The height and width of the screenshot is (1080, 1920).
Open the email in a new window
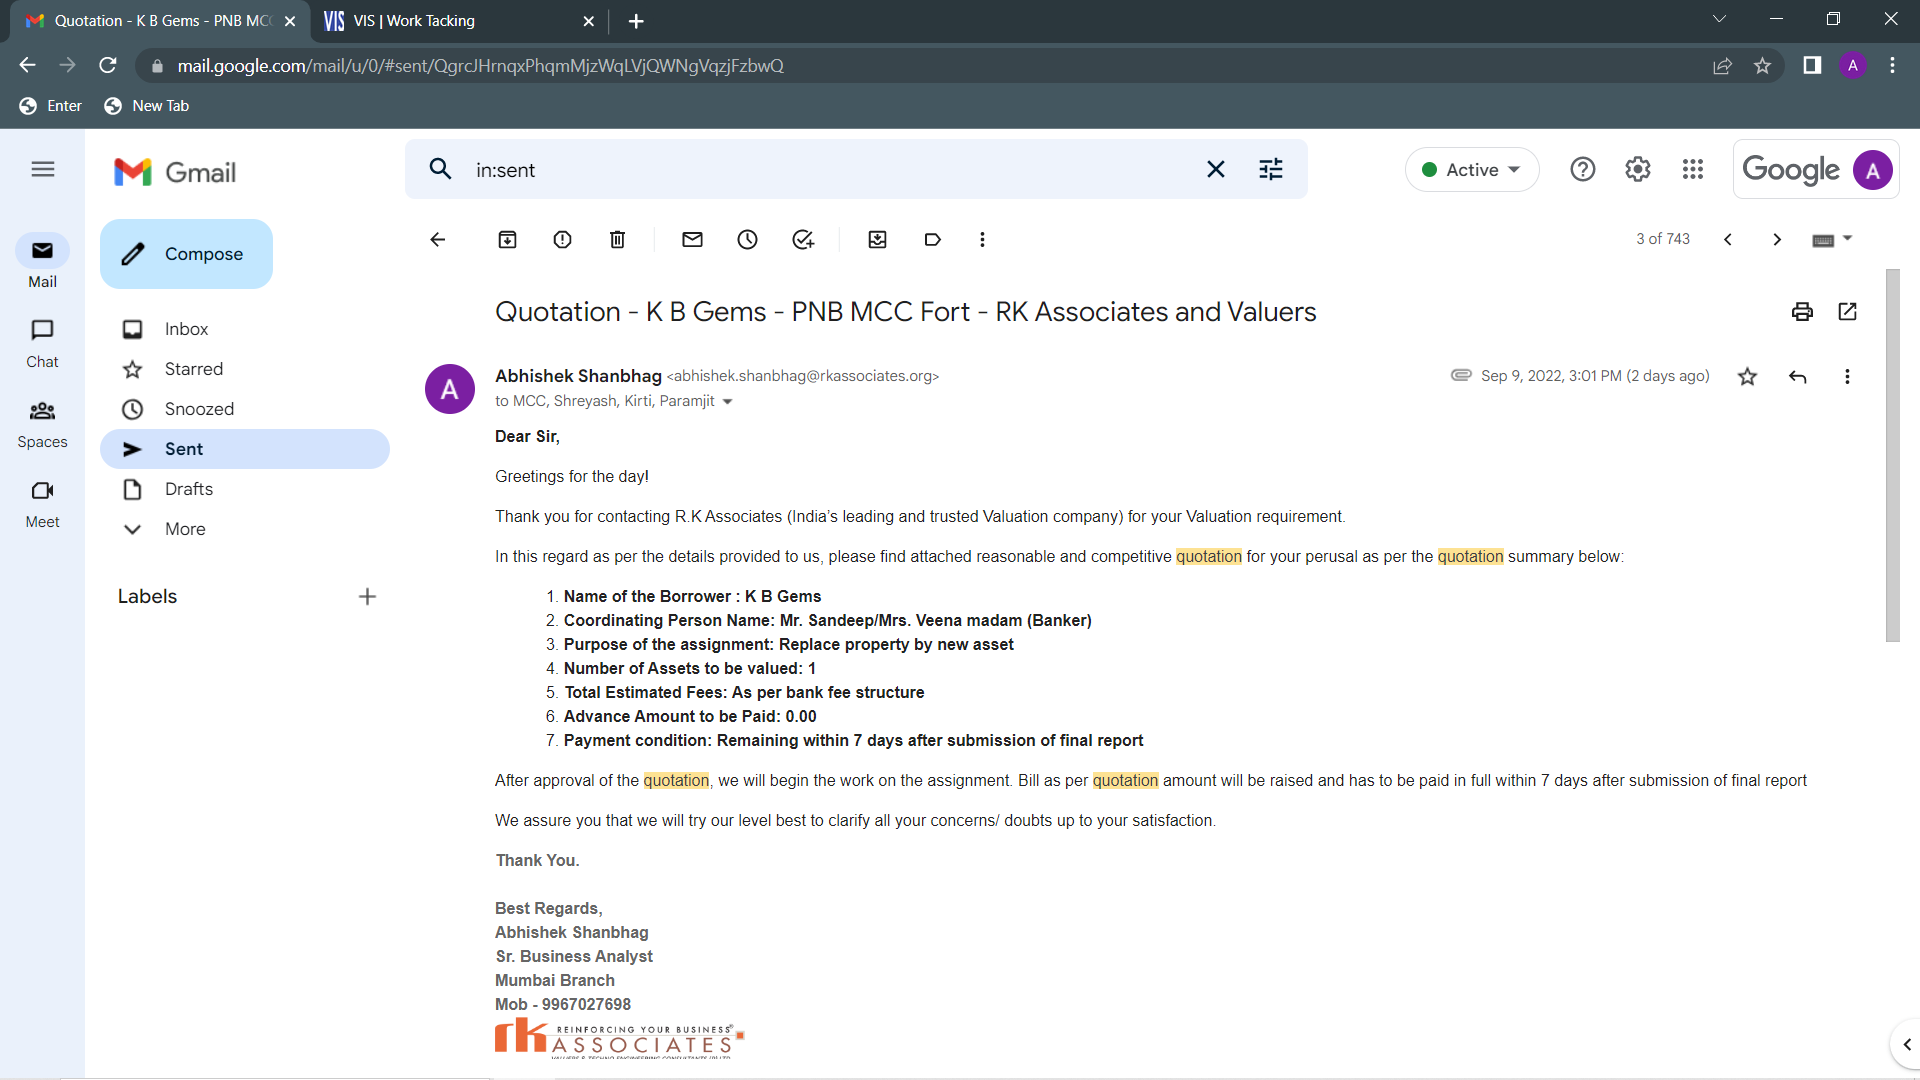pyautogui.click(x=1847, y=312)
